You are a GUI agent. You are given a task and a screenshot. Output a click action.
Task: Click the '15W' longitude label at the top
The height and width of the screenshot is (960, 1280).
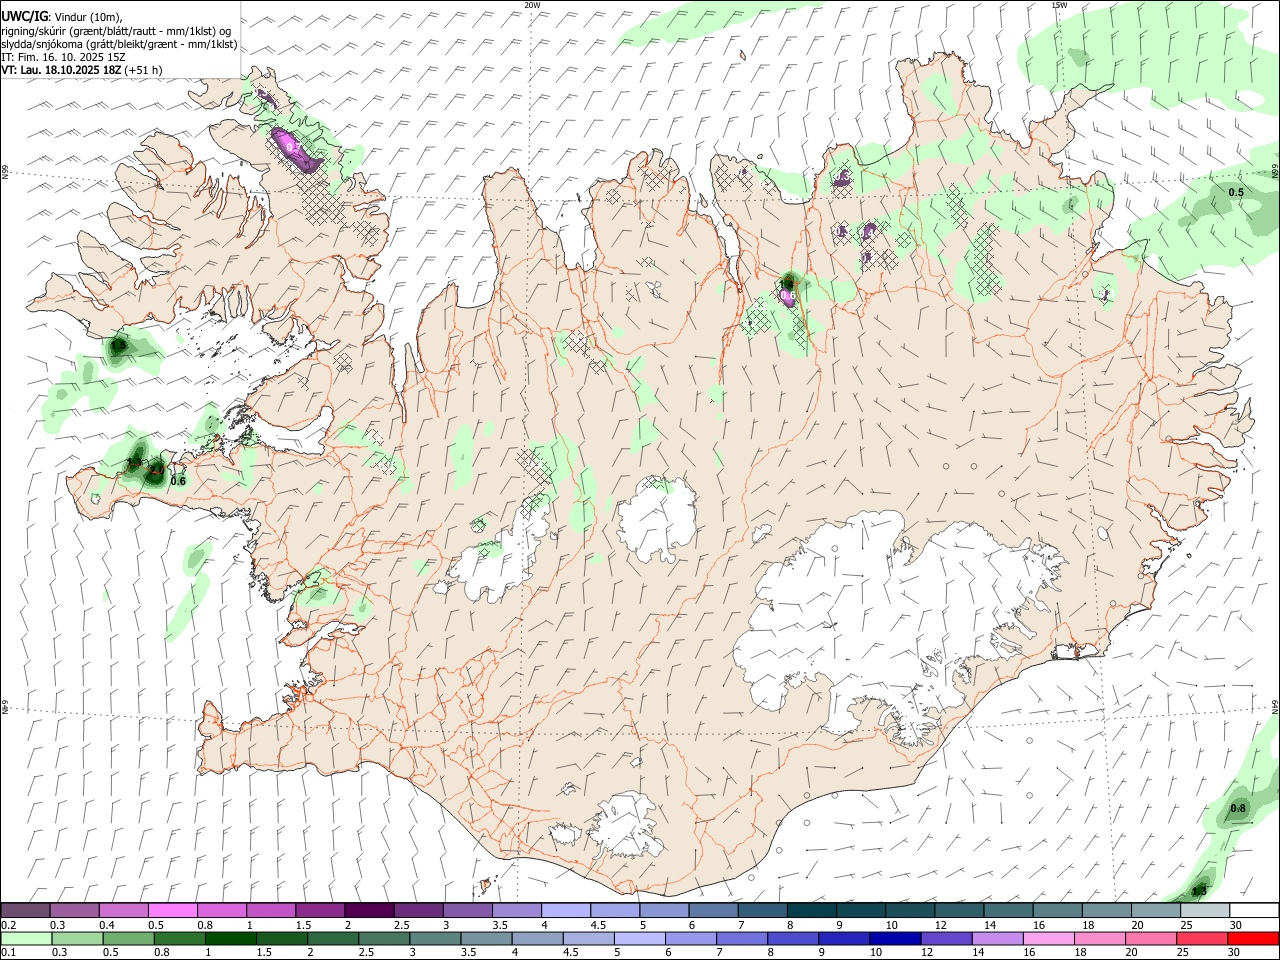tap(1058, 5)
